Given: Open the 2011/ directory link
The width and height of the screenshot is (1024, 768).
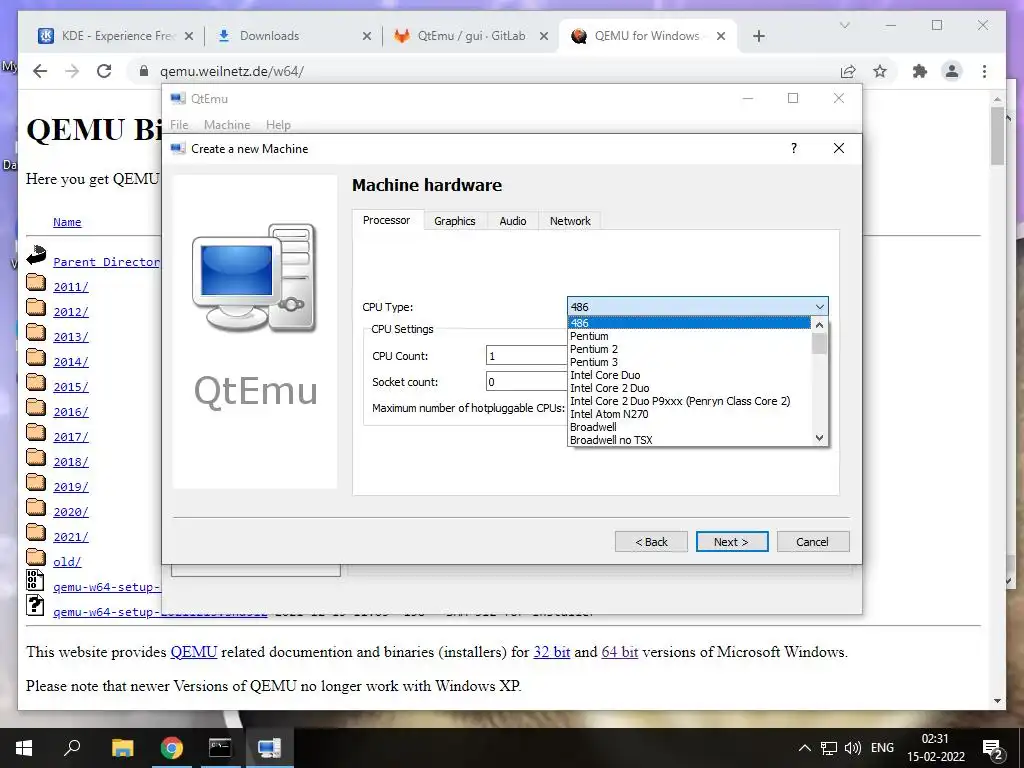Looking at the screenshot, I should (71, 286).
